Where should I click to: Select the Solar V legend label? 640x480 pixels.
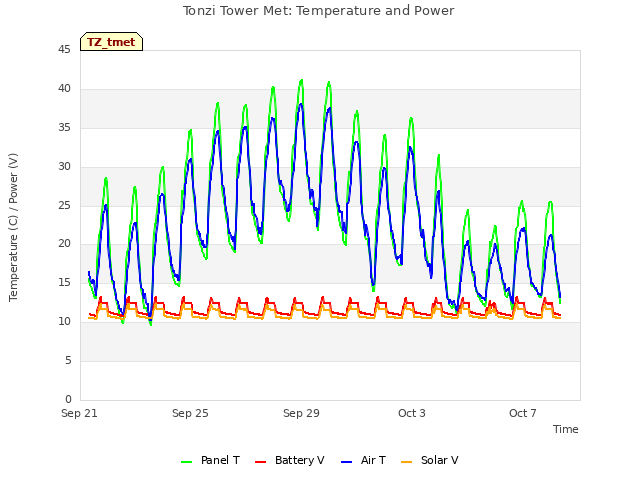(439, 460)
